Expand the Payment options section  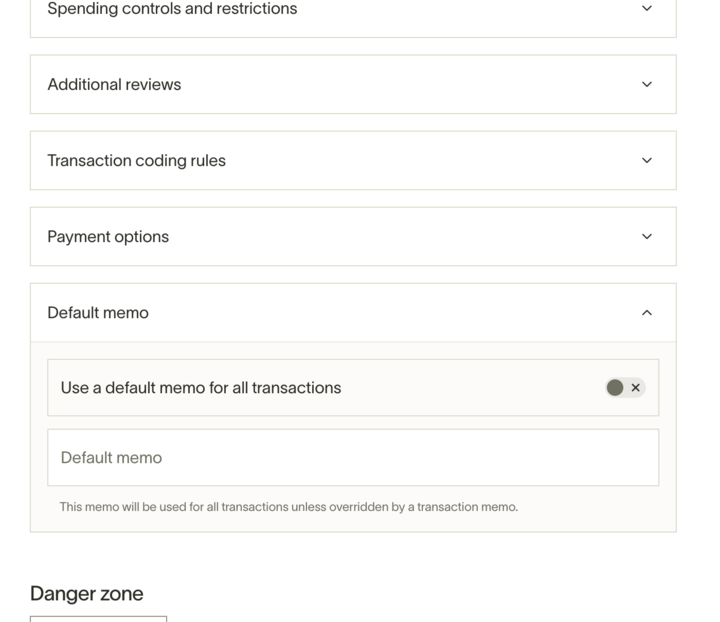tap(353, 237)
